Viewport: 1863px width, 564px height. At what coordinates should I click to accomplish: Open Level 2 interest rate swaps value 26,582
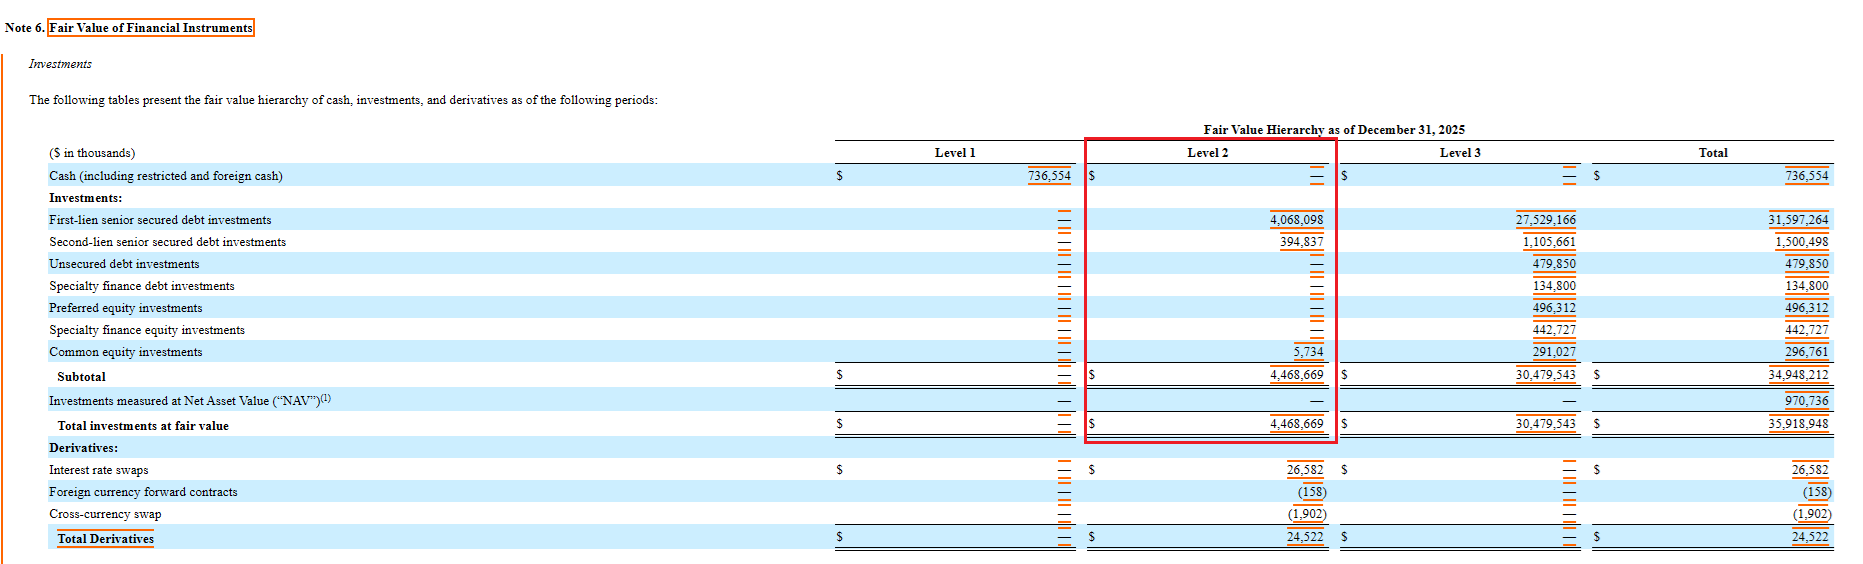tap(1304, 470)
